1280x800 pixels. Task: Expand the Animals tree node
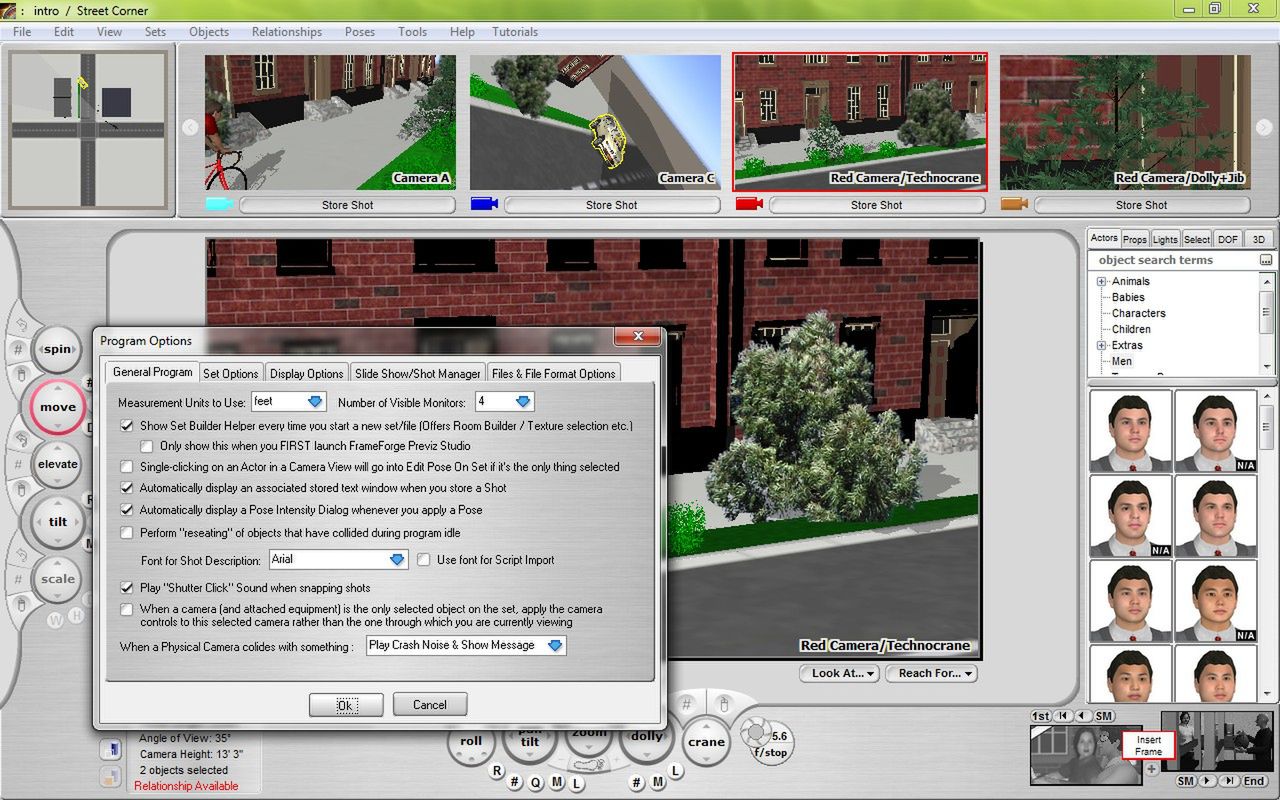(1101, 282)
